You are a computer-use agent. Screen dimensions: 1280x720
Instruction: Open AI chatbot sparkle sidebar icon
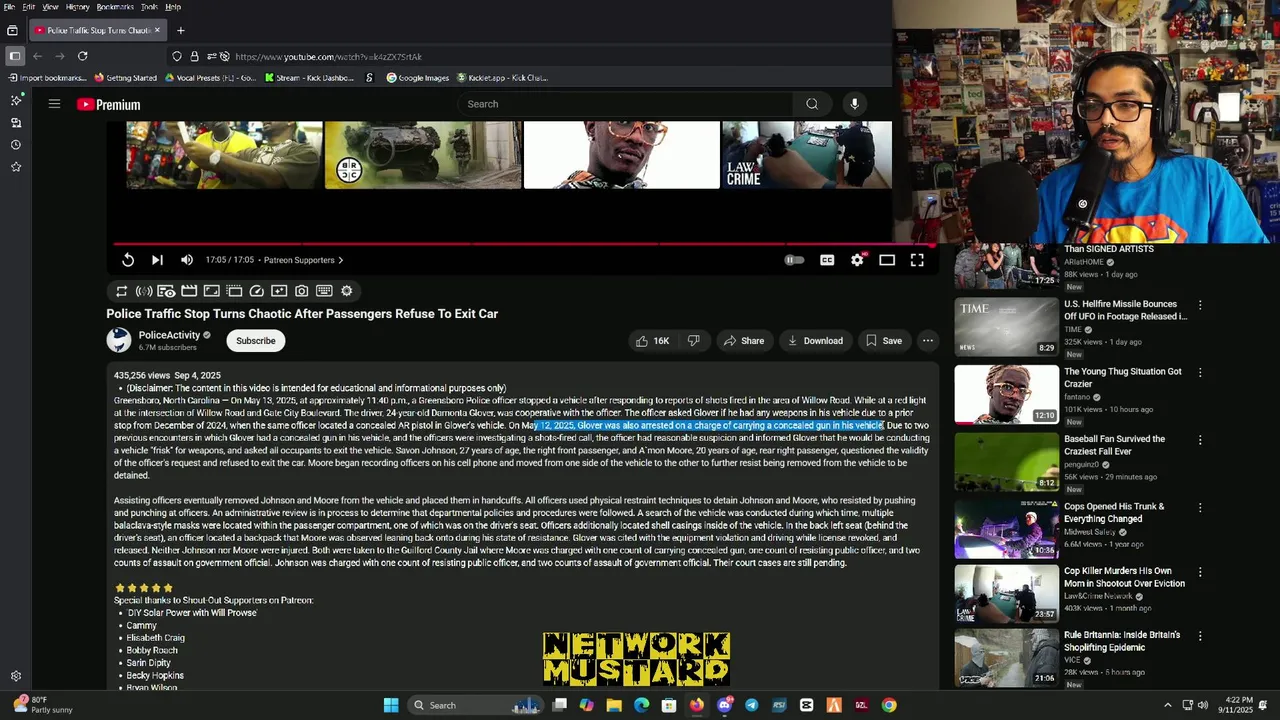(16, 100)
